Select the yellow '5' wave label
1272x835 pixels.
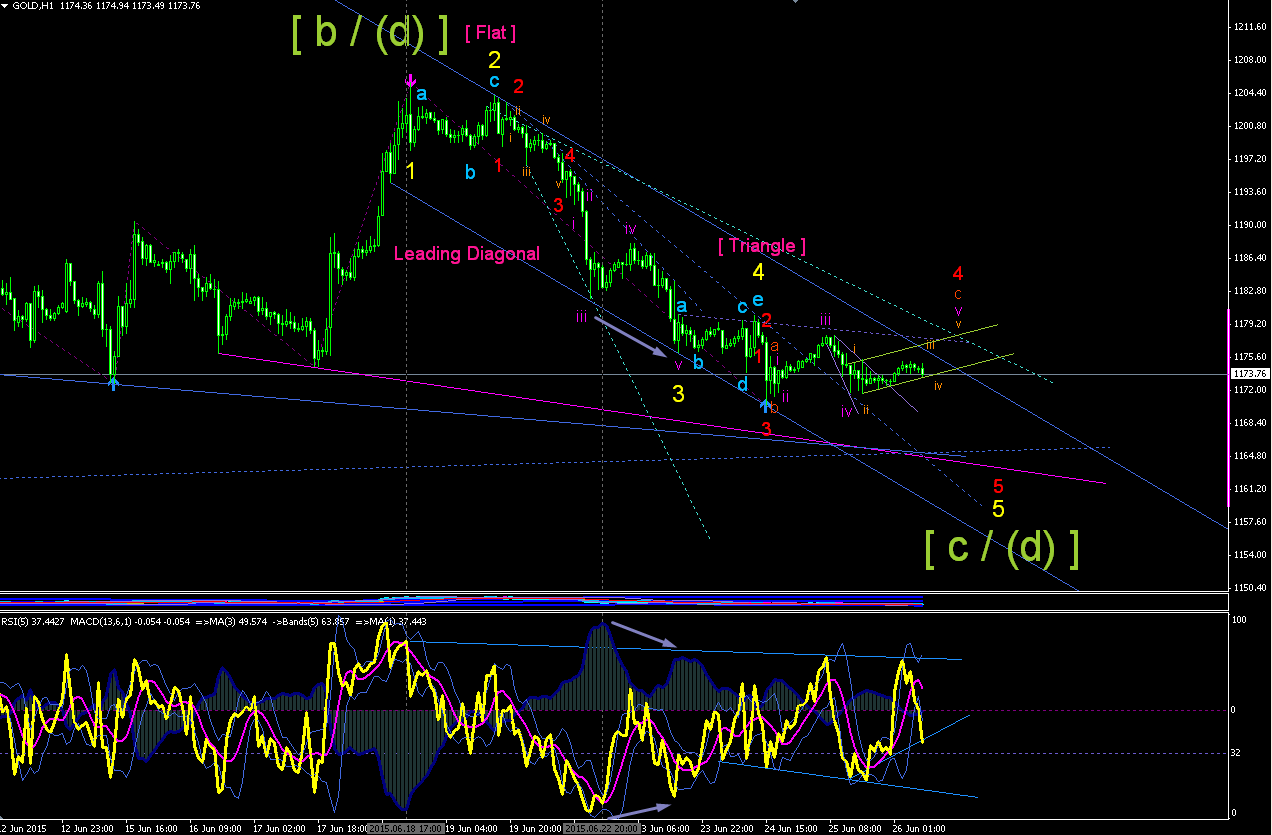[998, 508]
